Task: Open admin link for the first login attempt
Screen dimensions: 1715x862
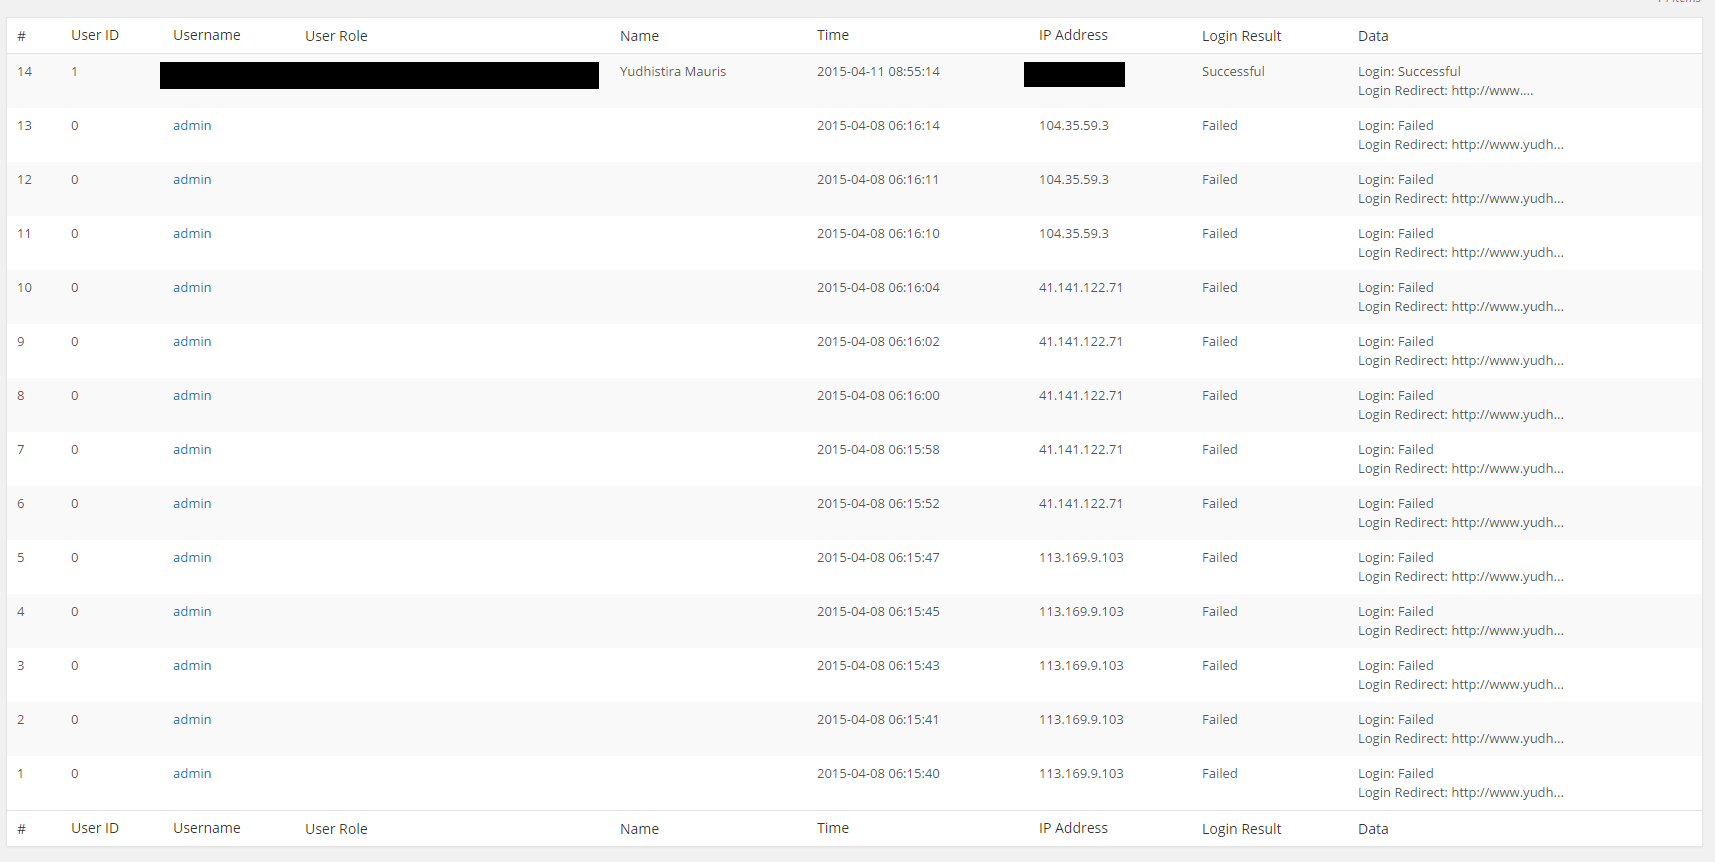Action: coord(192,774)
